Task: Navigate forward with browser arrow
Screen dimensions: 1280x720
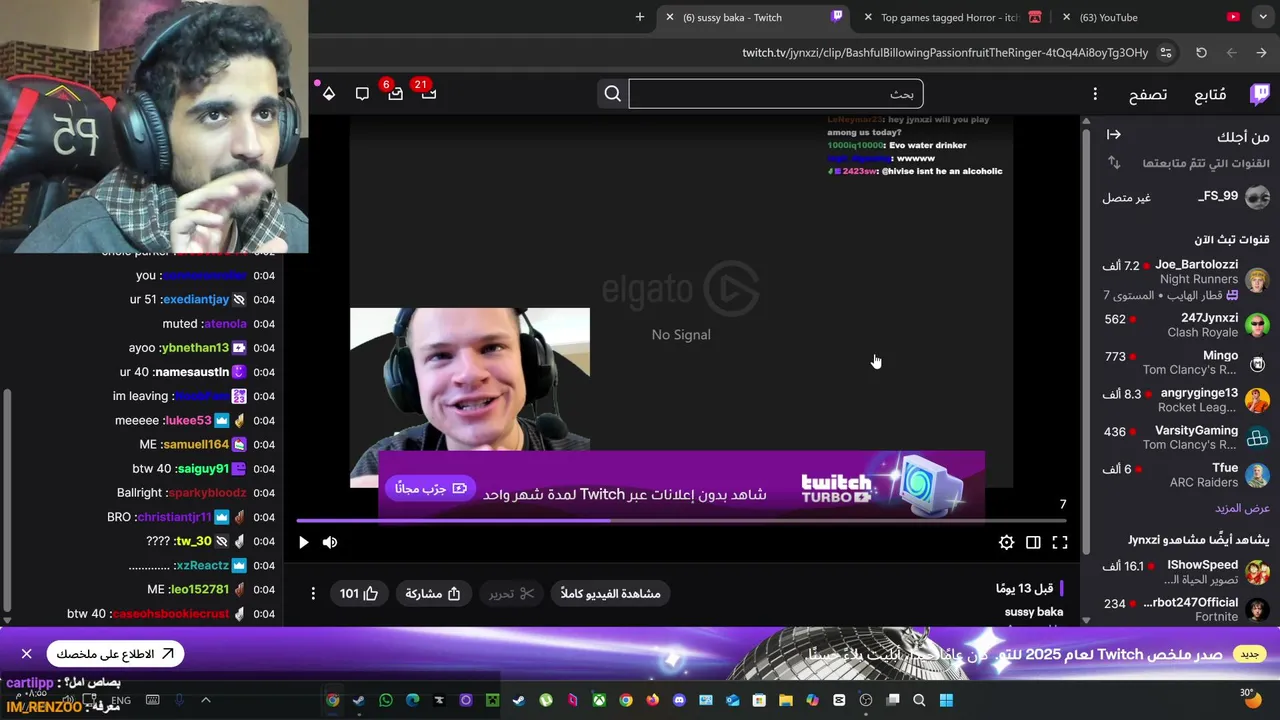Action: click(x=1261, y=53)
